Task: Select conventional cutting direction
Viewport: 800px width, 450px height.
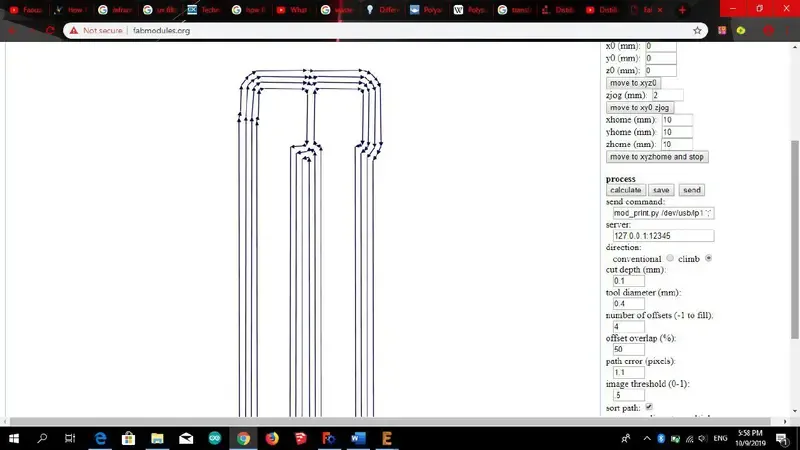Action: (x=669, y=258)
